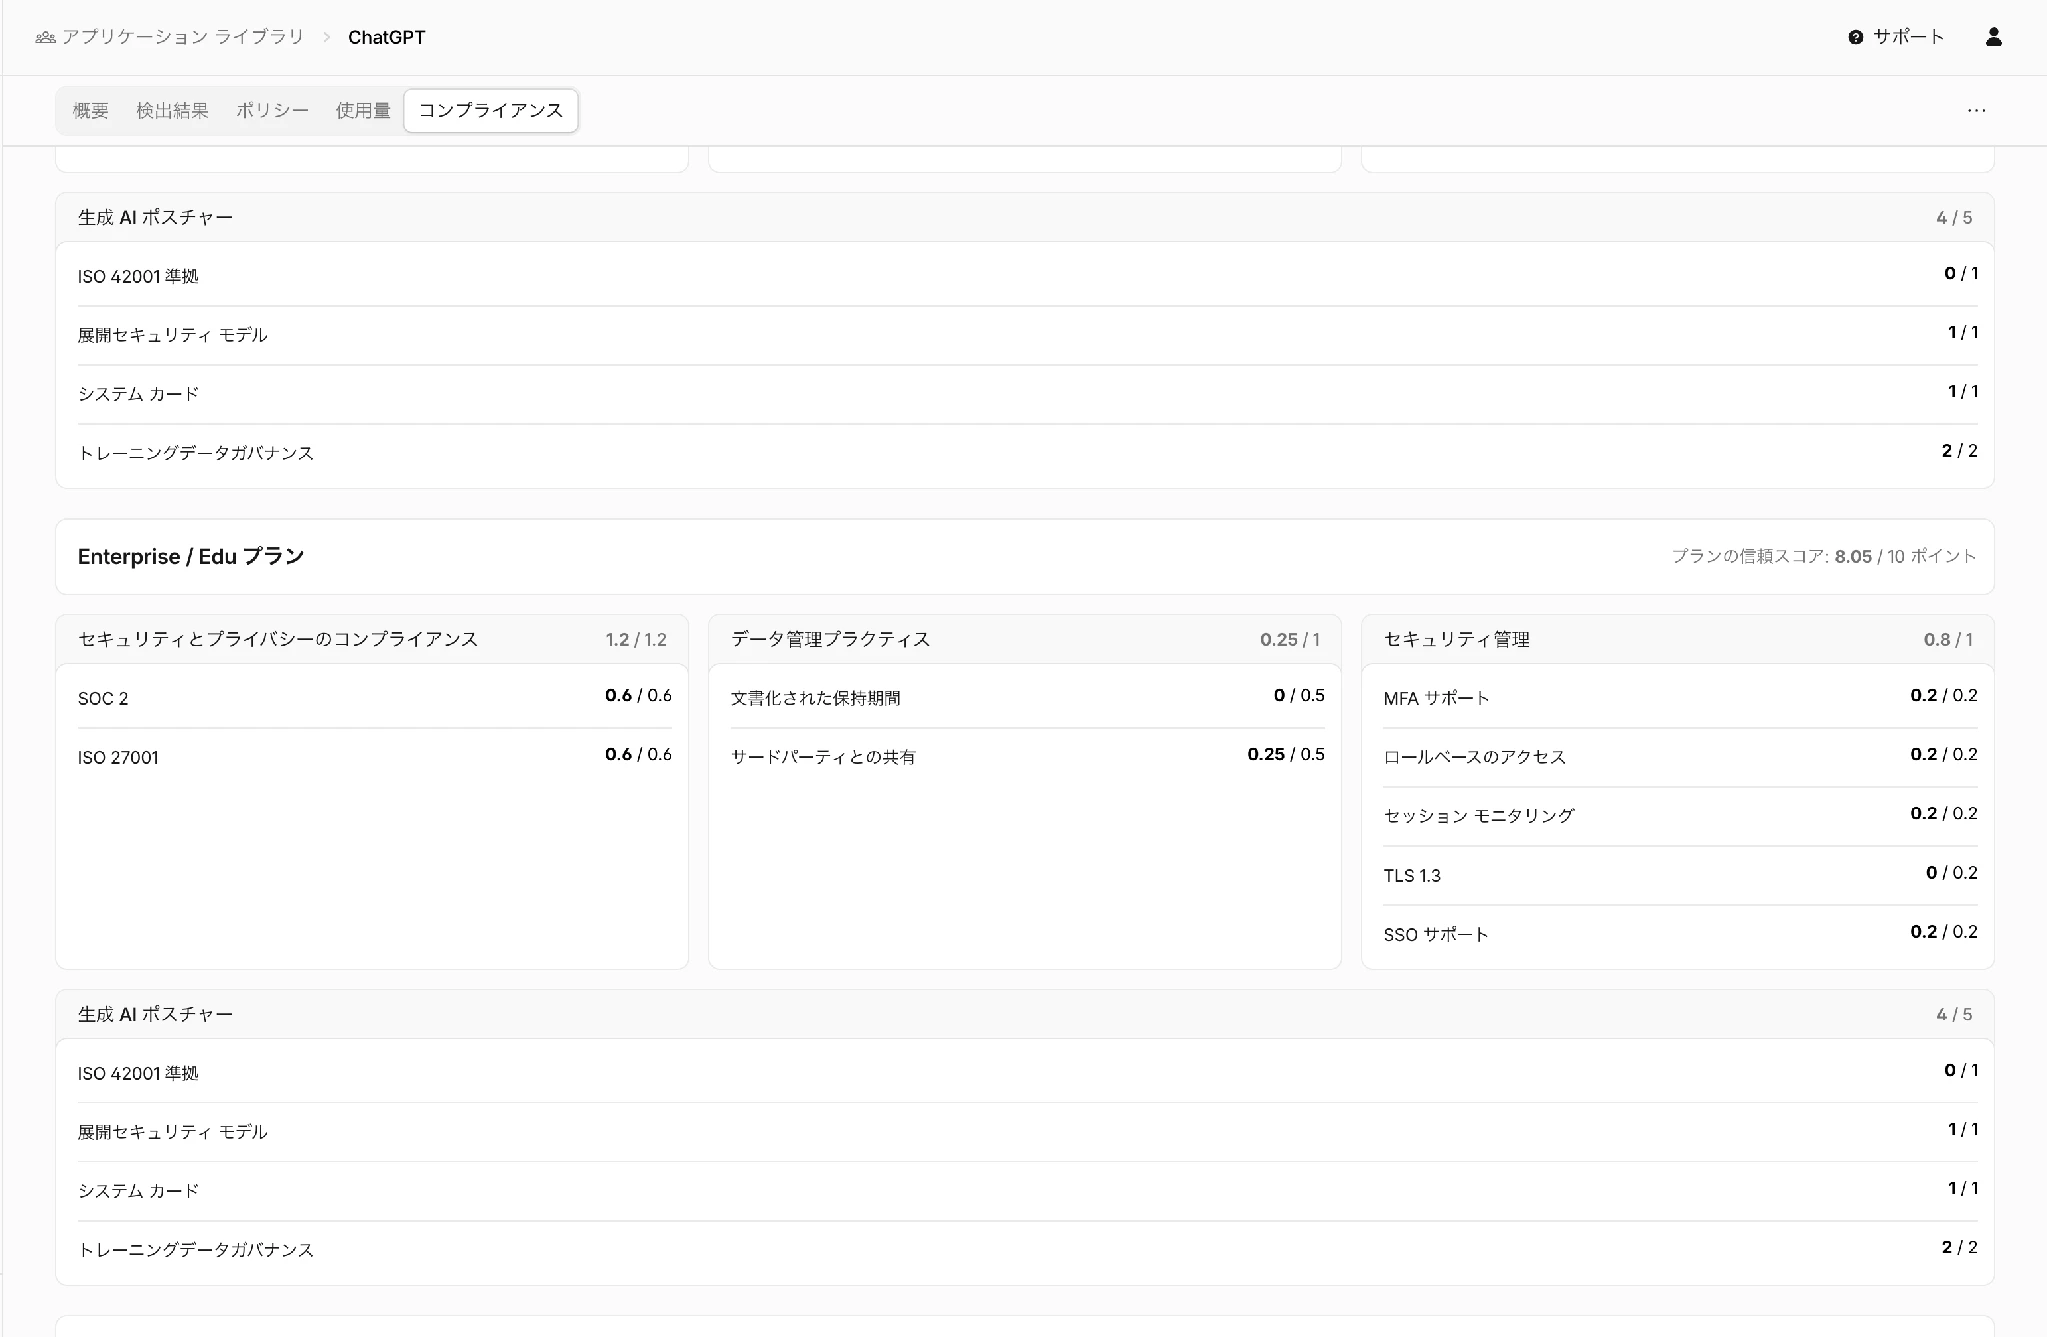Select the SOC 2 row

[x=374, y=698]
